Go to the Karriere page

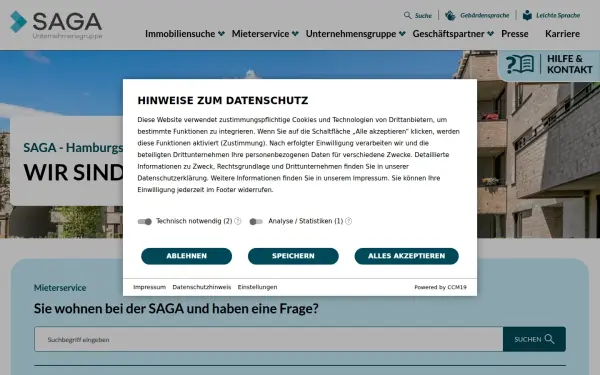[x=562, y=34]
